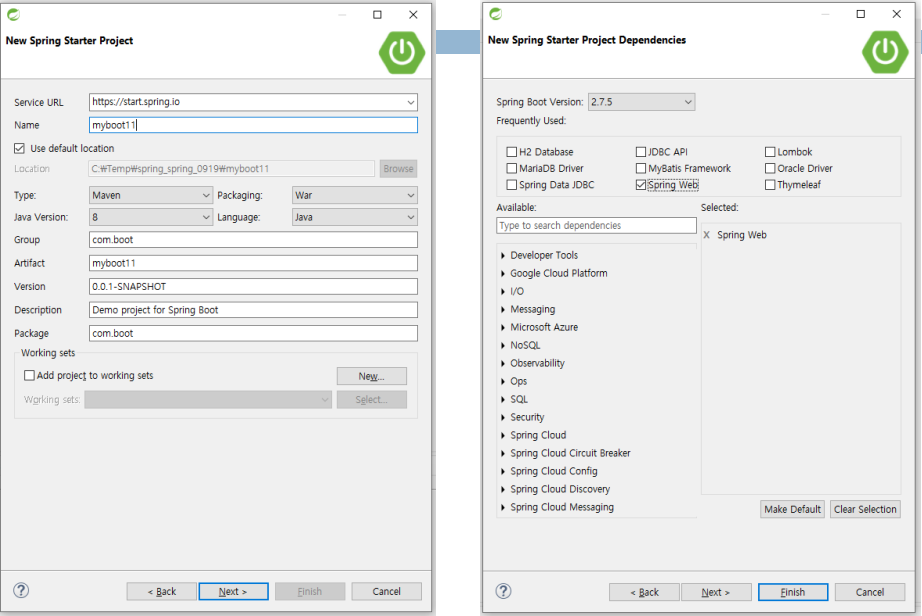Expand the Security category
The image size is (922, 616).
(x=503, y=417)
